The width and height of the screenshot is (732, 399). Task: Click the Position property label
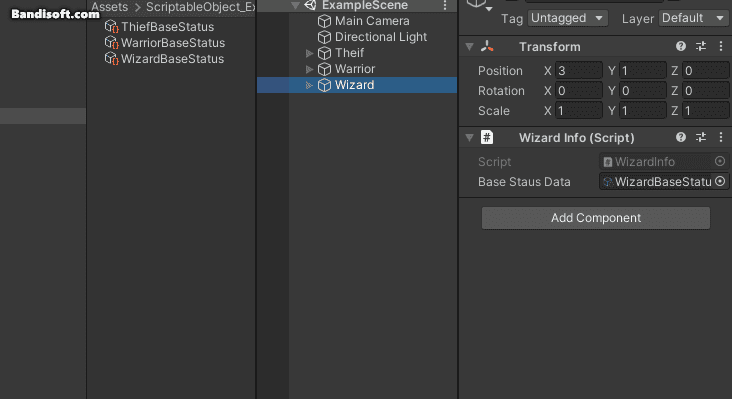tap(500, 70)
